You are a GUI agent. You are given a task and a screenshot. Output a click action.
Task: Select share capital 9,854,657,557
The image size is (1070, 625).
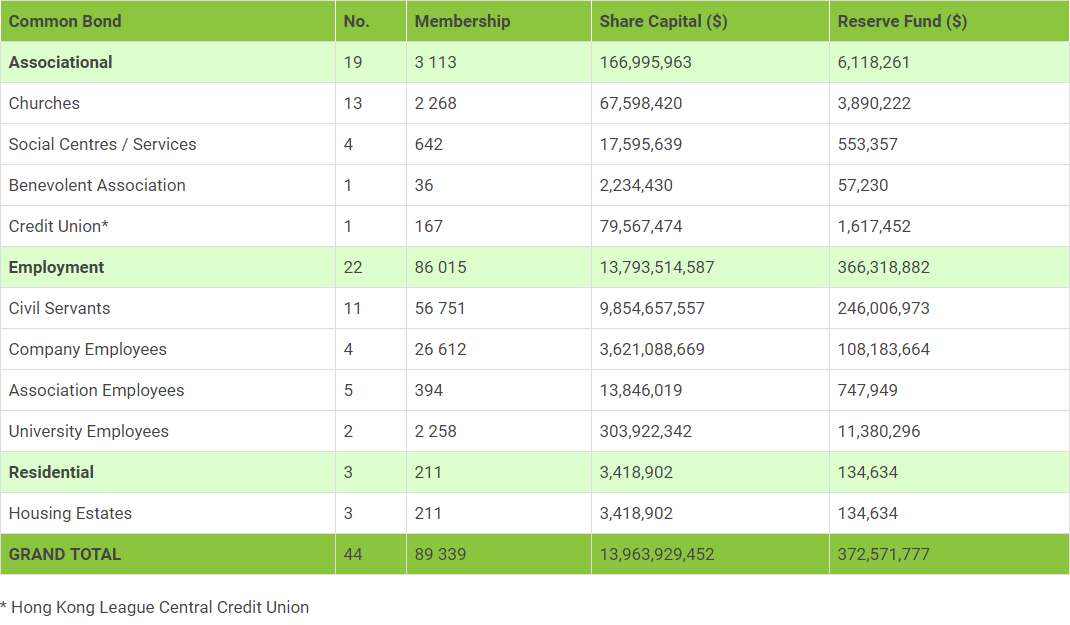coord(652,308)
